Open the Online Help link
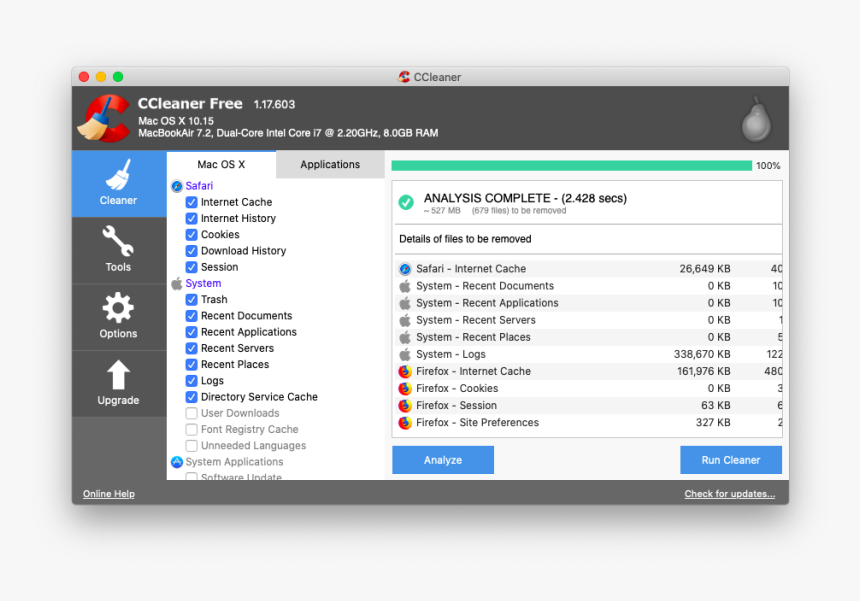 tap(109, 494)
